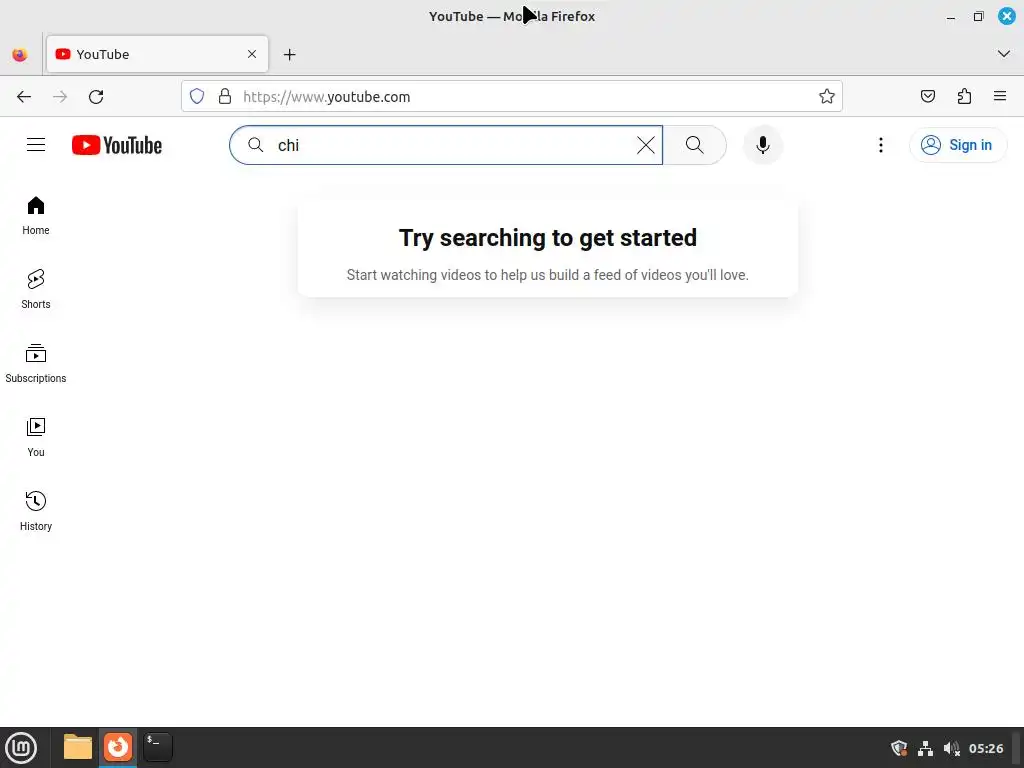Open the You section in sidebar
This screenshot has width=1024, height=768.
tap(36, 437)
